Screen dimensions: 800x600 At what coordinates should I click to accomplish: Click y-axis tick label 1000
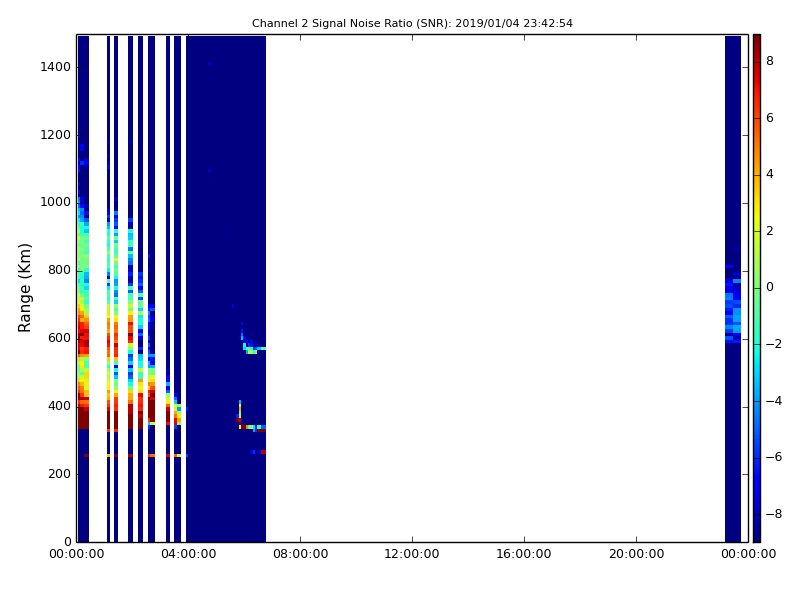[56, 202]
